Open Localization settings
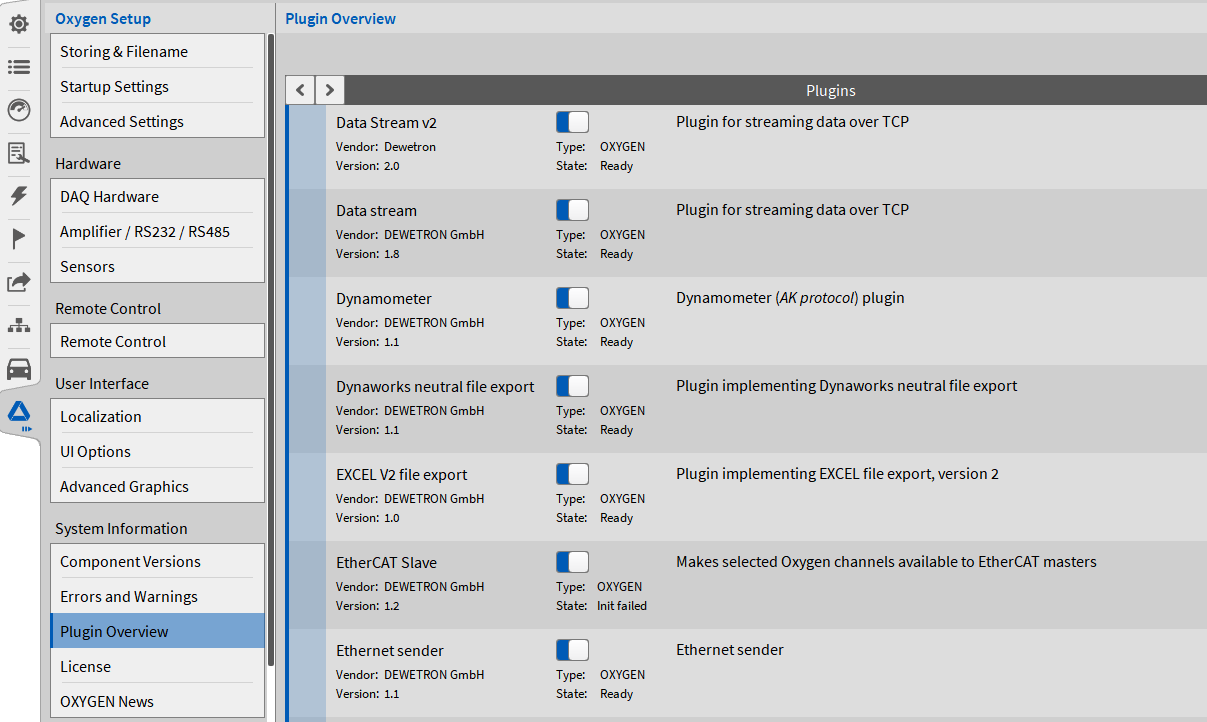The height and width of the screenshot is (722, 1207). pos(157,416)
